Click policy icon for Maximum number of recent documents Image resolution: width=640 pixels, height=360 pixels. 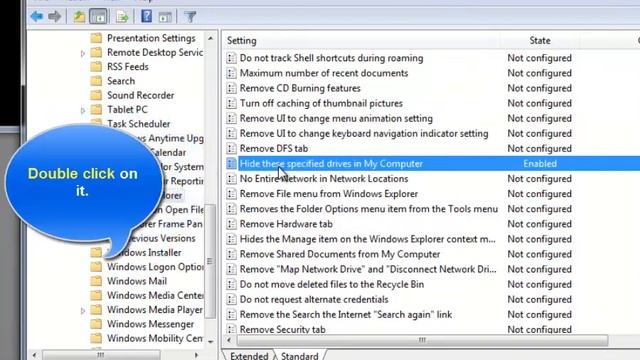click(x=231, y=73)
